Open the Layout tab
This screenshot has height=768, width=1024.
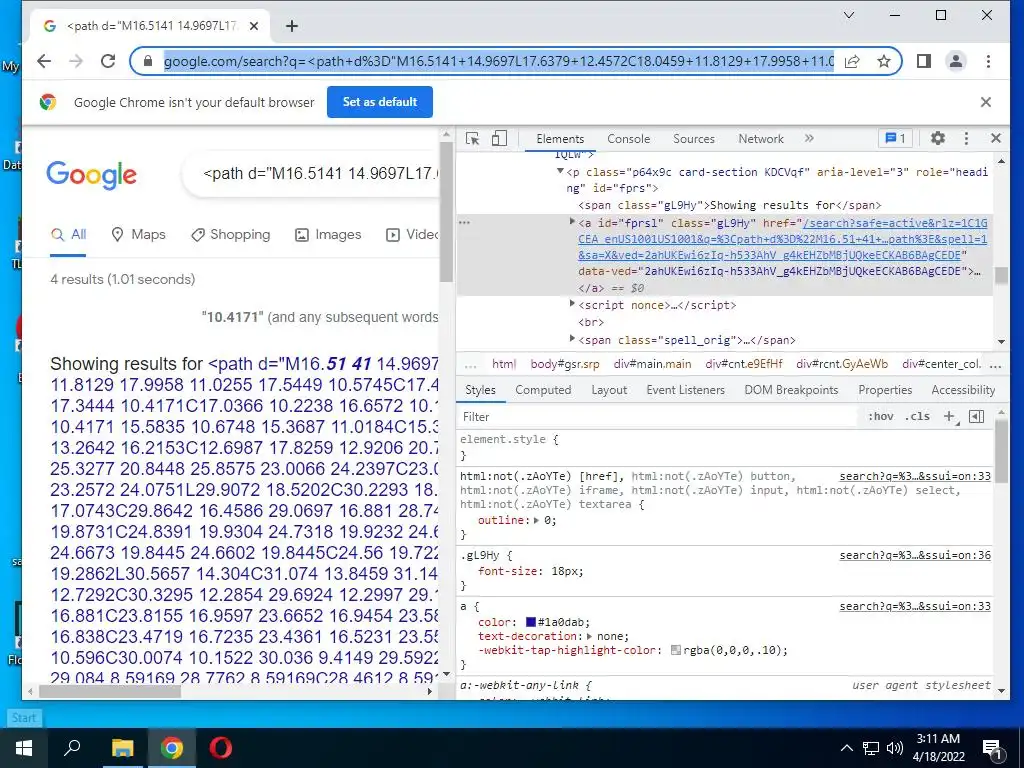click(x=609, y=390)
